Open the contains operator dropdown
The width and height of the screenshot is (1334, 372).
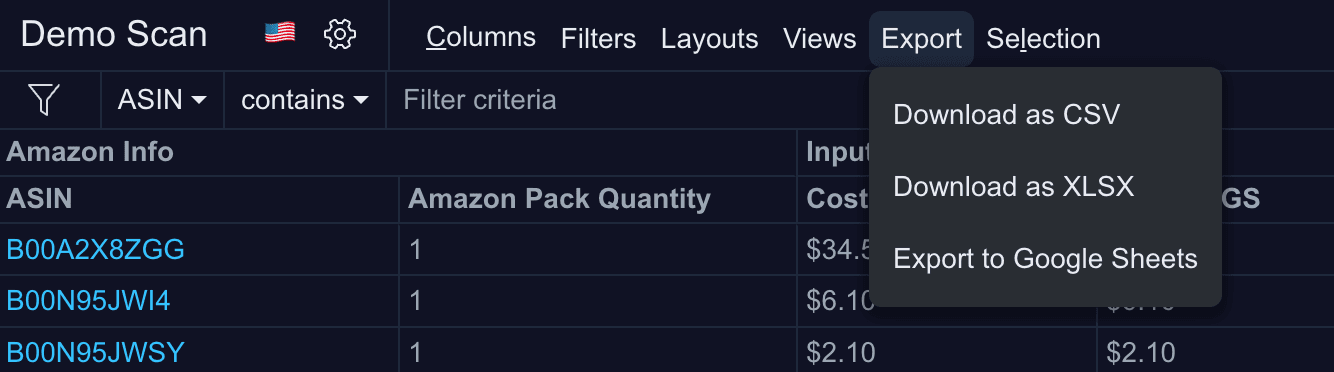[x=305, y=100]
